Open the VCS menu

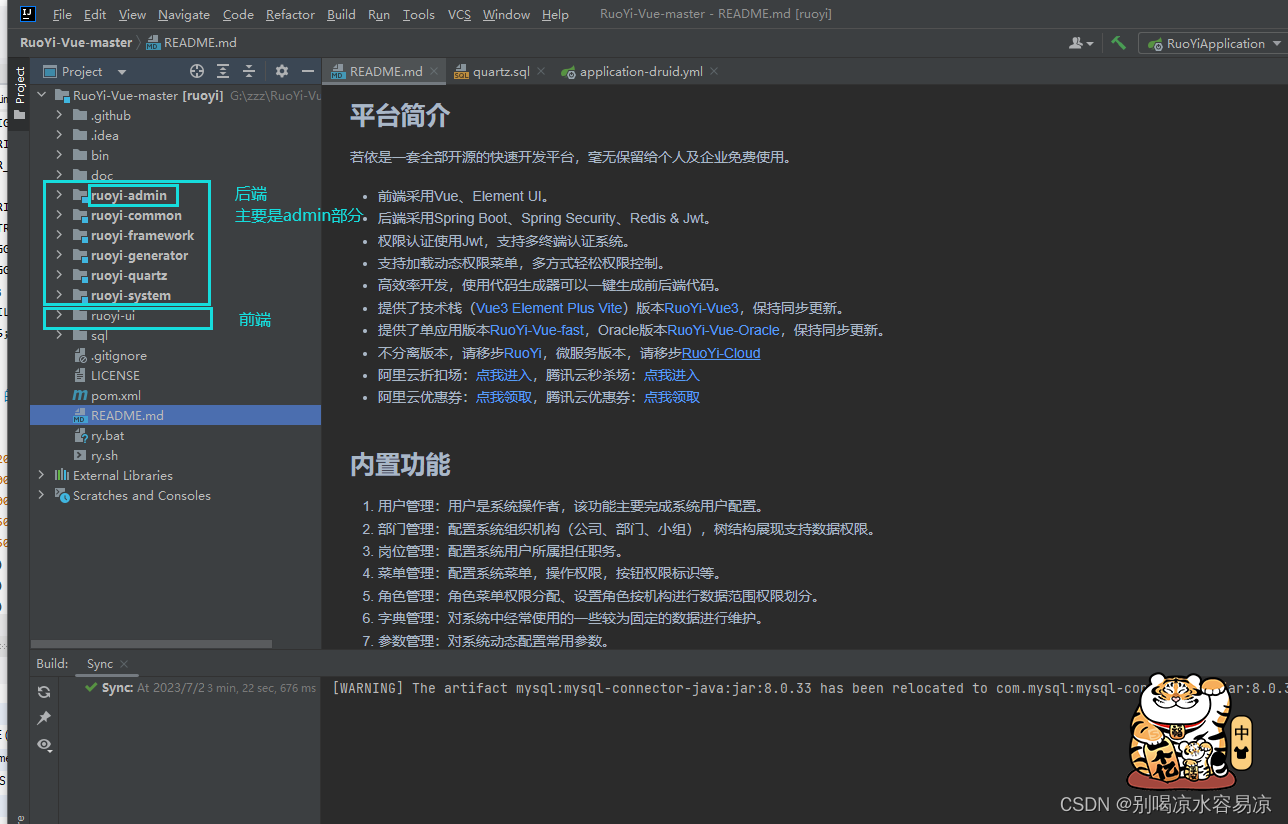tap(459, 14)
